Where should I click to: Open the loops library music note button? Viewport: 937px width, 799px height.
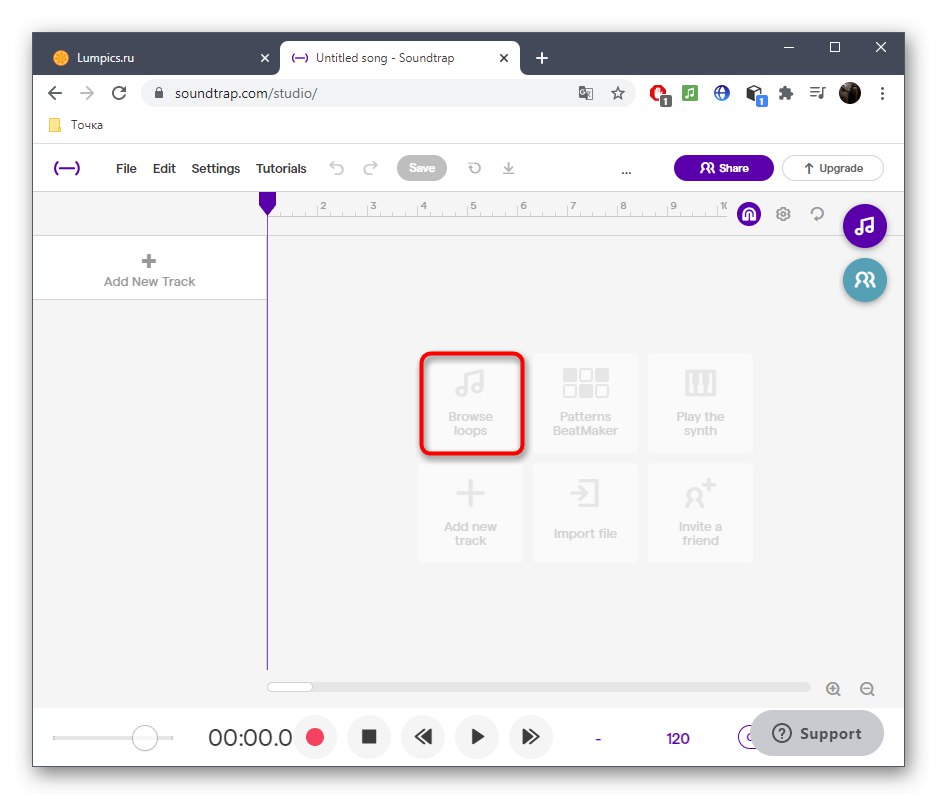coord(864,226)
